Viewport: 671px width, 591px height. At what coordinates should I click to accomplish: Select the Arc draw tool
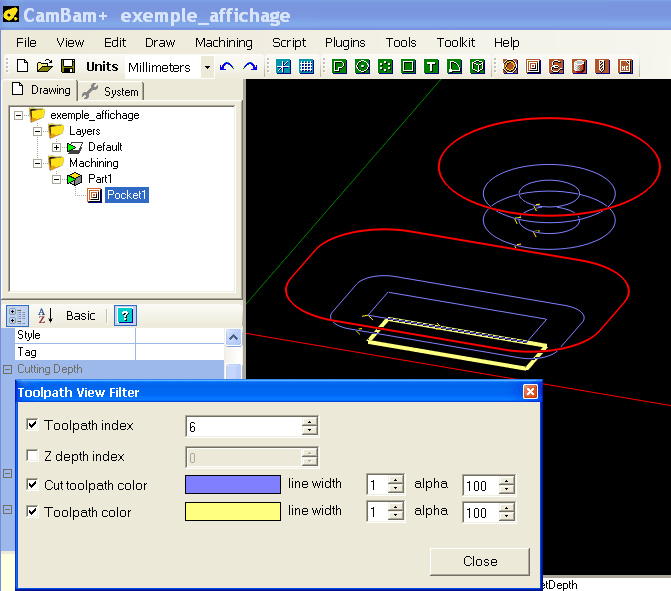tap(454, 66)
